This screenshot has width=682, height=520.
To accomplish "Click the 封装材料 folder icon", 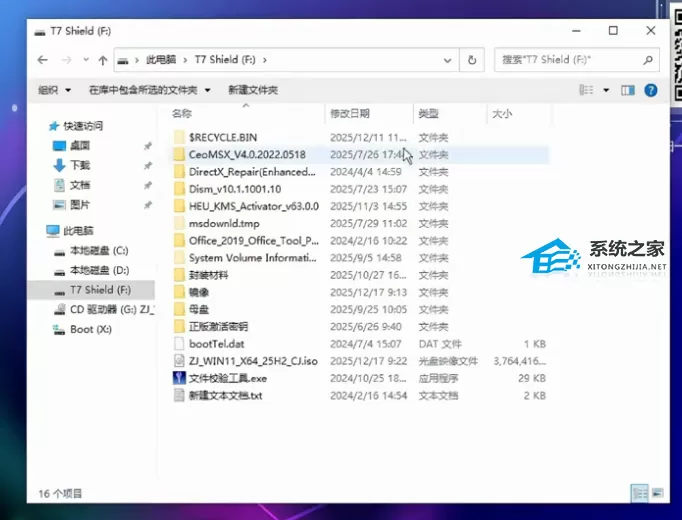I will pos(179,275).
